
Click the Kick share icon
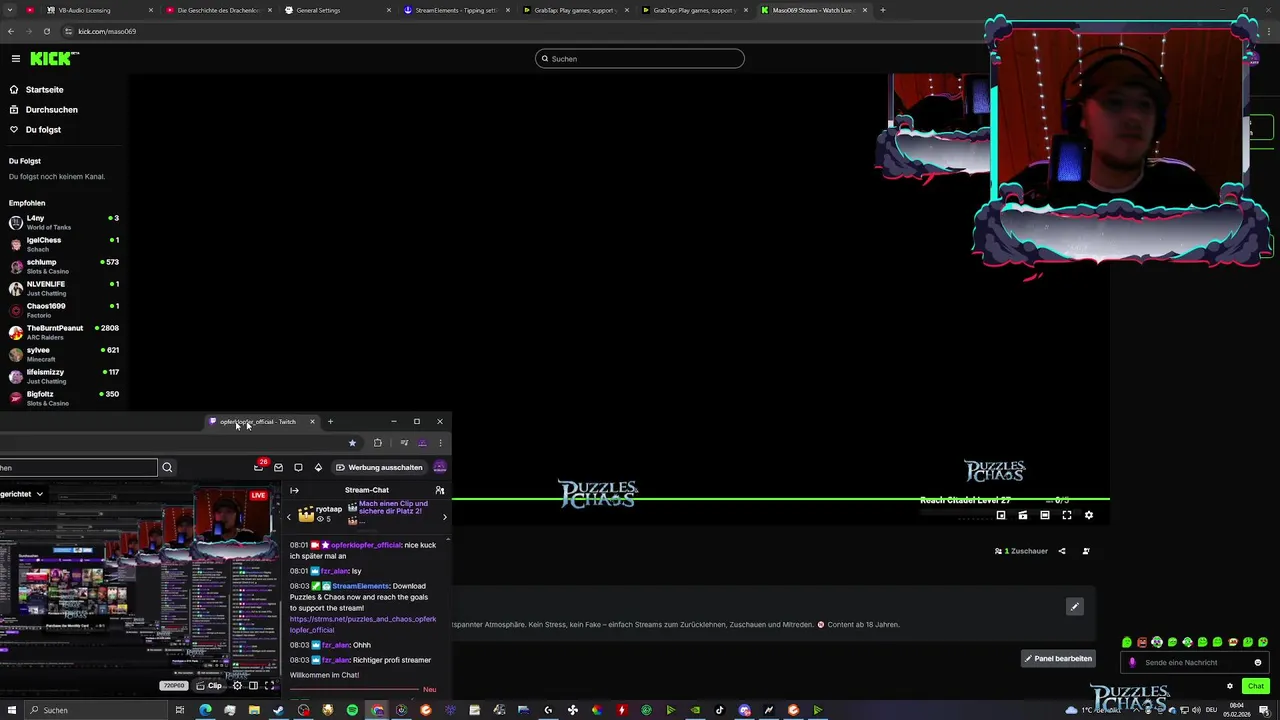click(1062, 551)
